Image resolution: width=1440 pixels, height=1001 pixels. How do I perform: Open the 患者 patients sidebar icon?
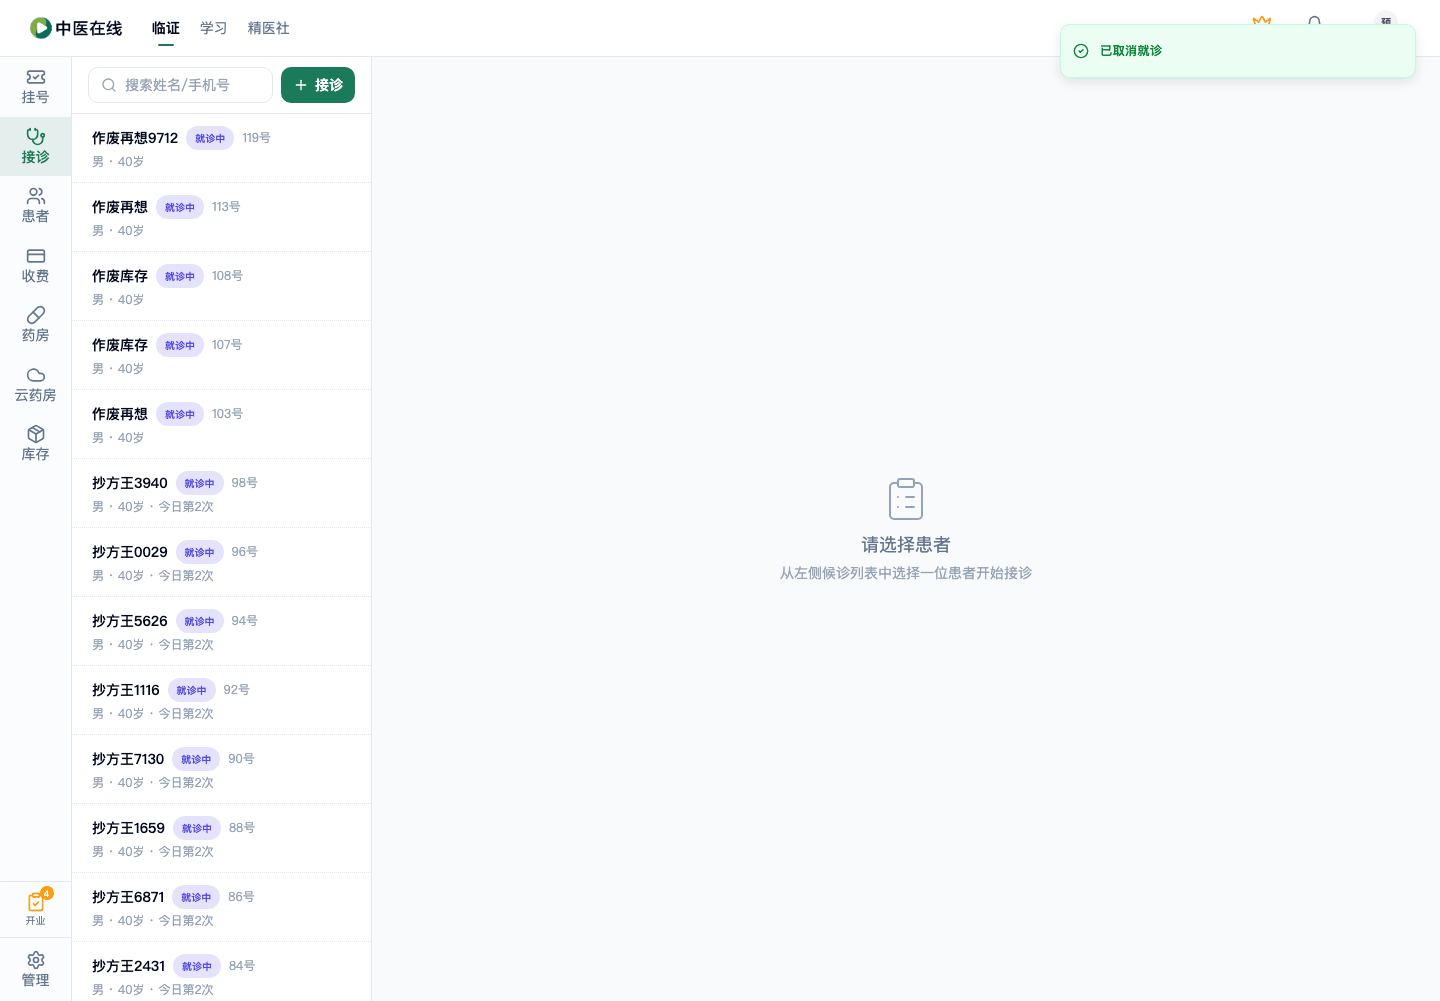tap(35, 206)
